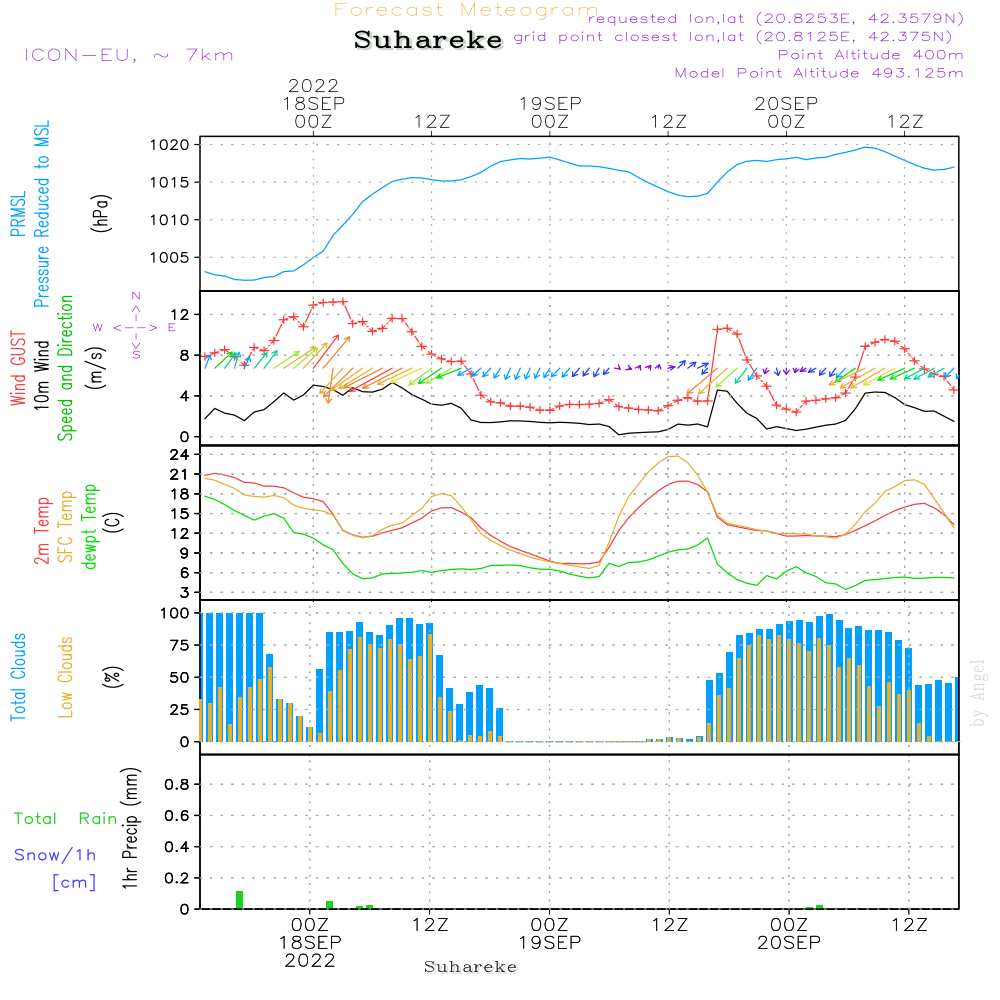The height and width of the screenshot is (1000, 1000).
Task: Click the wind direction compass rose
Action: [x=135, y=326]
